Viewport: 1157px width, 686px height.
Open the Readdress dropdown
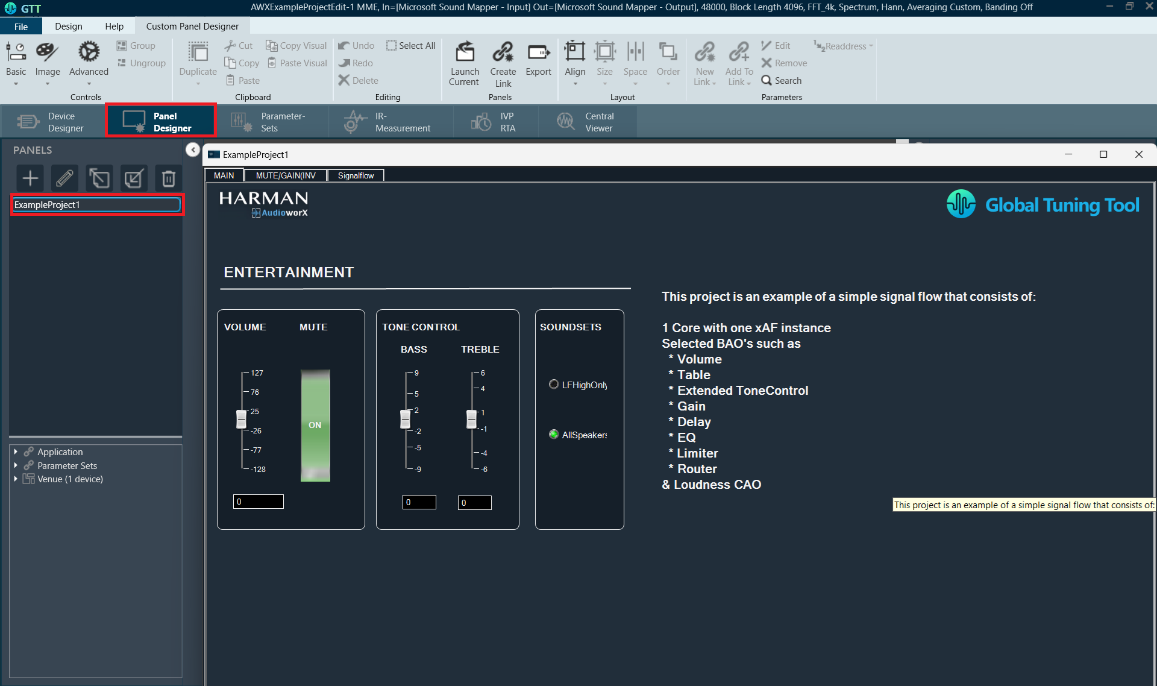(x=843, y=46)
